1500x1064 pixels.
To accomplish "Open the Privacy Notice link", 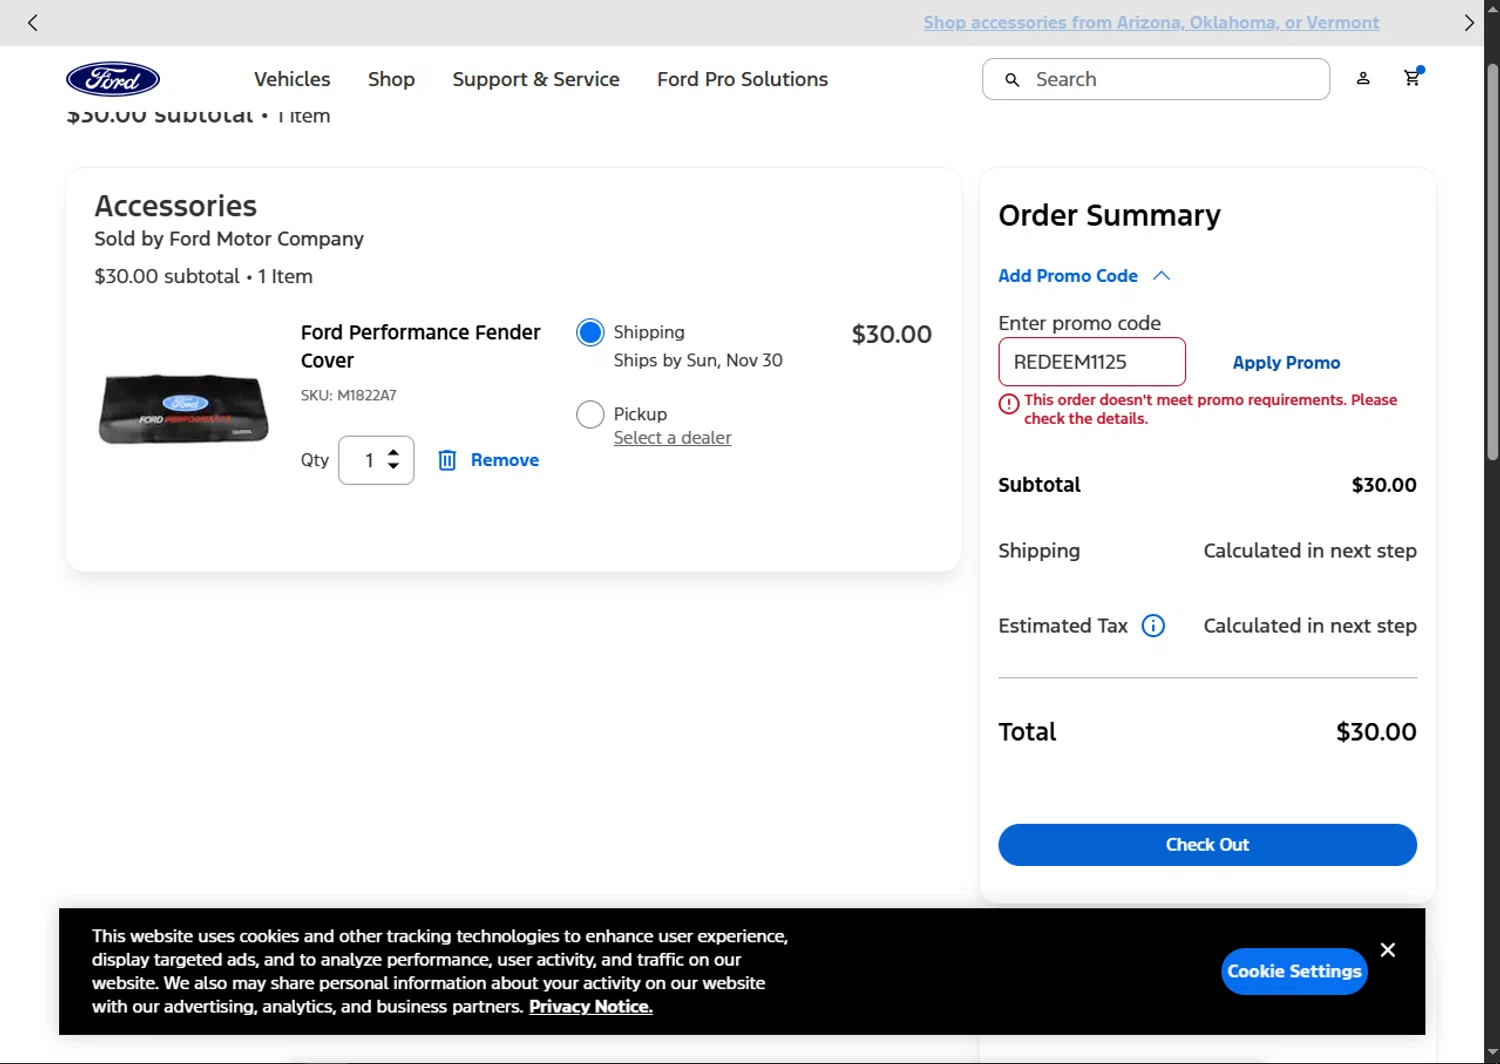I will [x=590, y=1007].
